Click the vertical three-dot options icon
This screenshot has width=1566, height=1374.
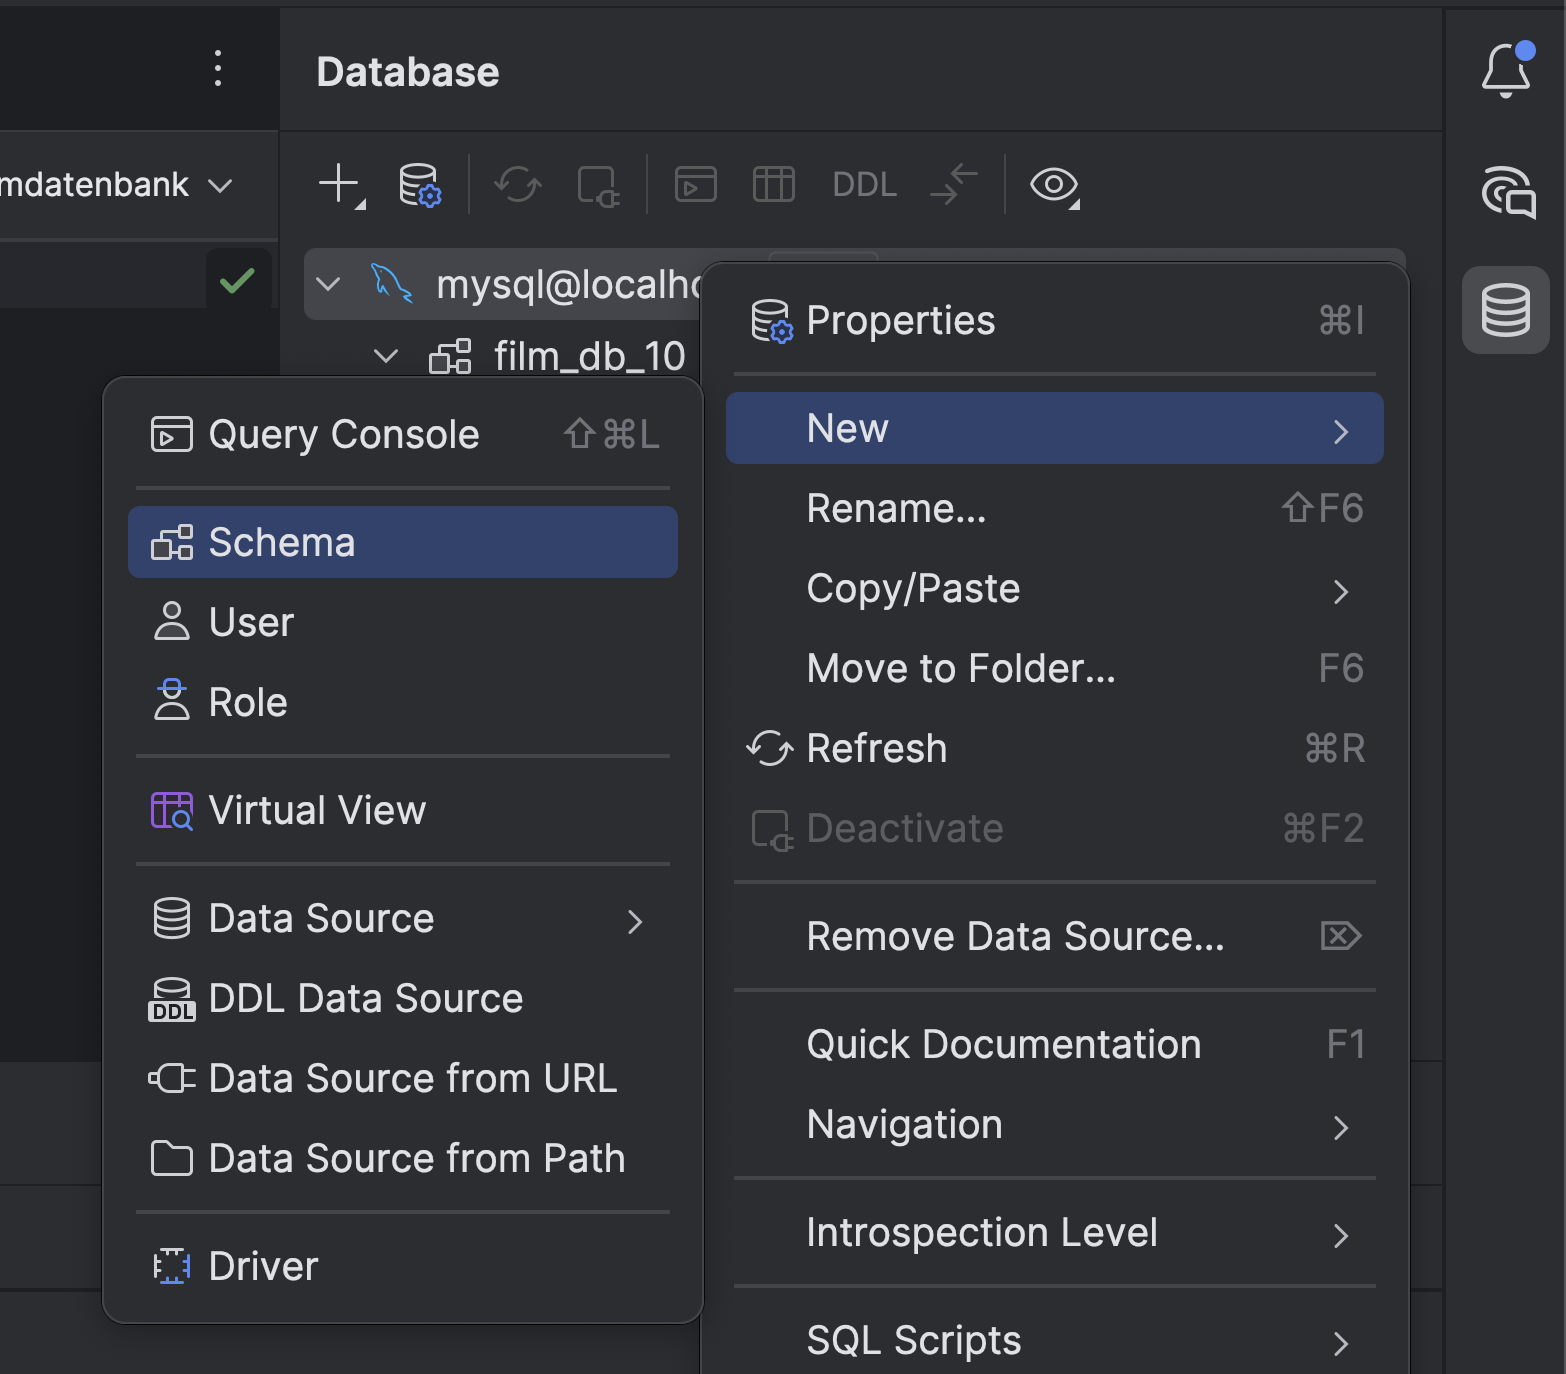click(218, 68)
